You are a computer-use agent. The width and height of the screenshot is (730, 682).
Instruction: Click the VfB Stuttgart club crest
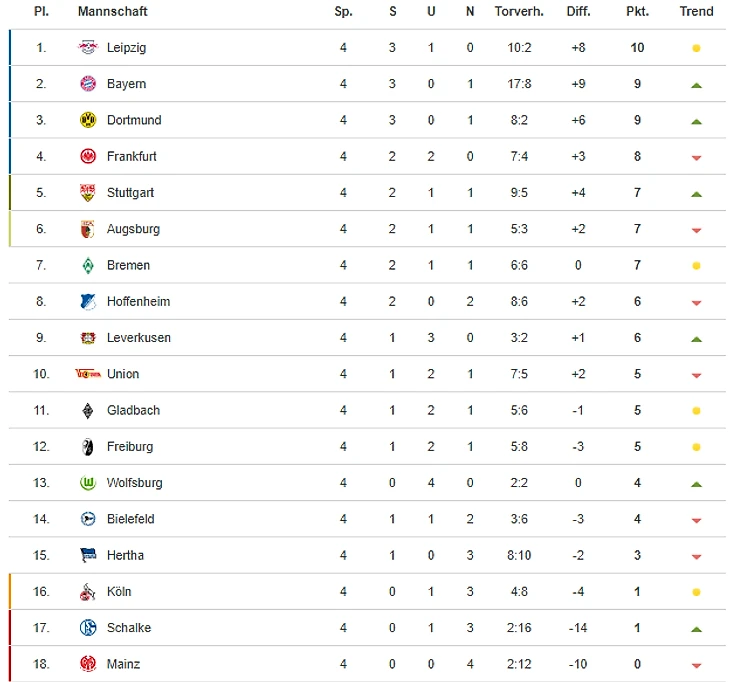tap(87, 193)
